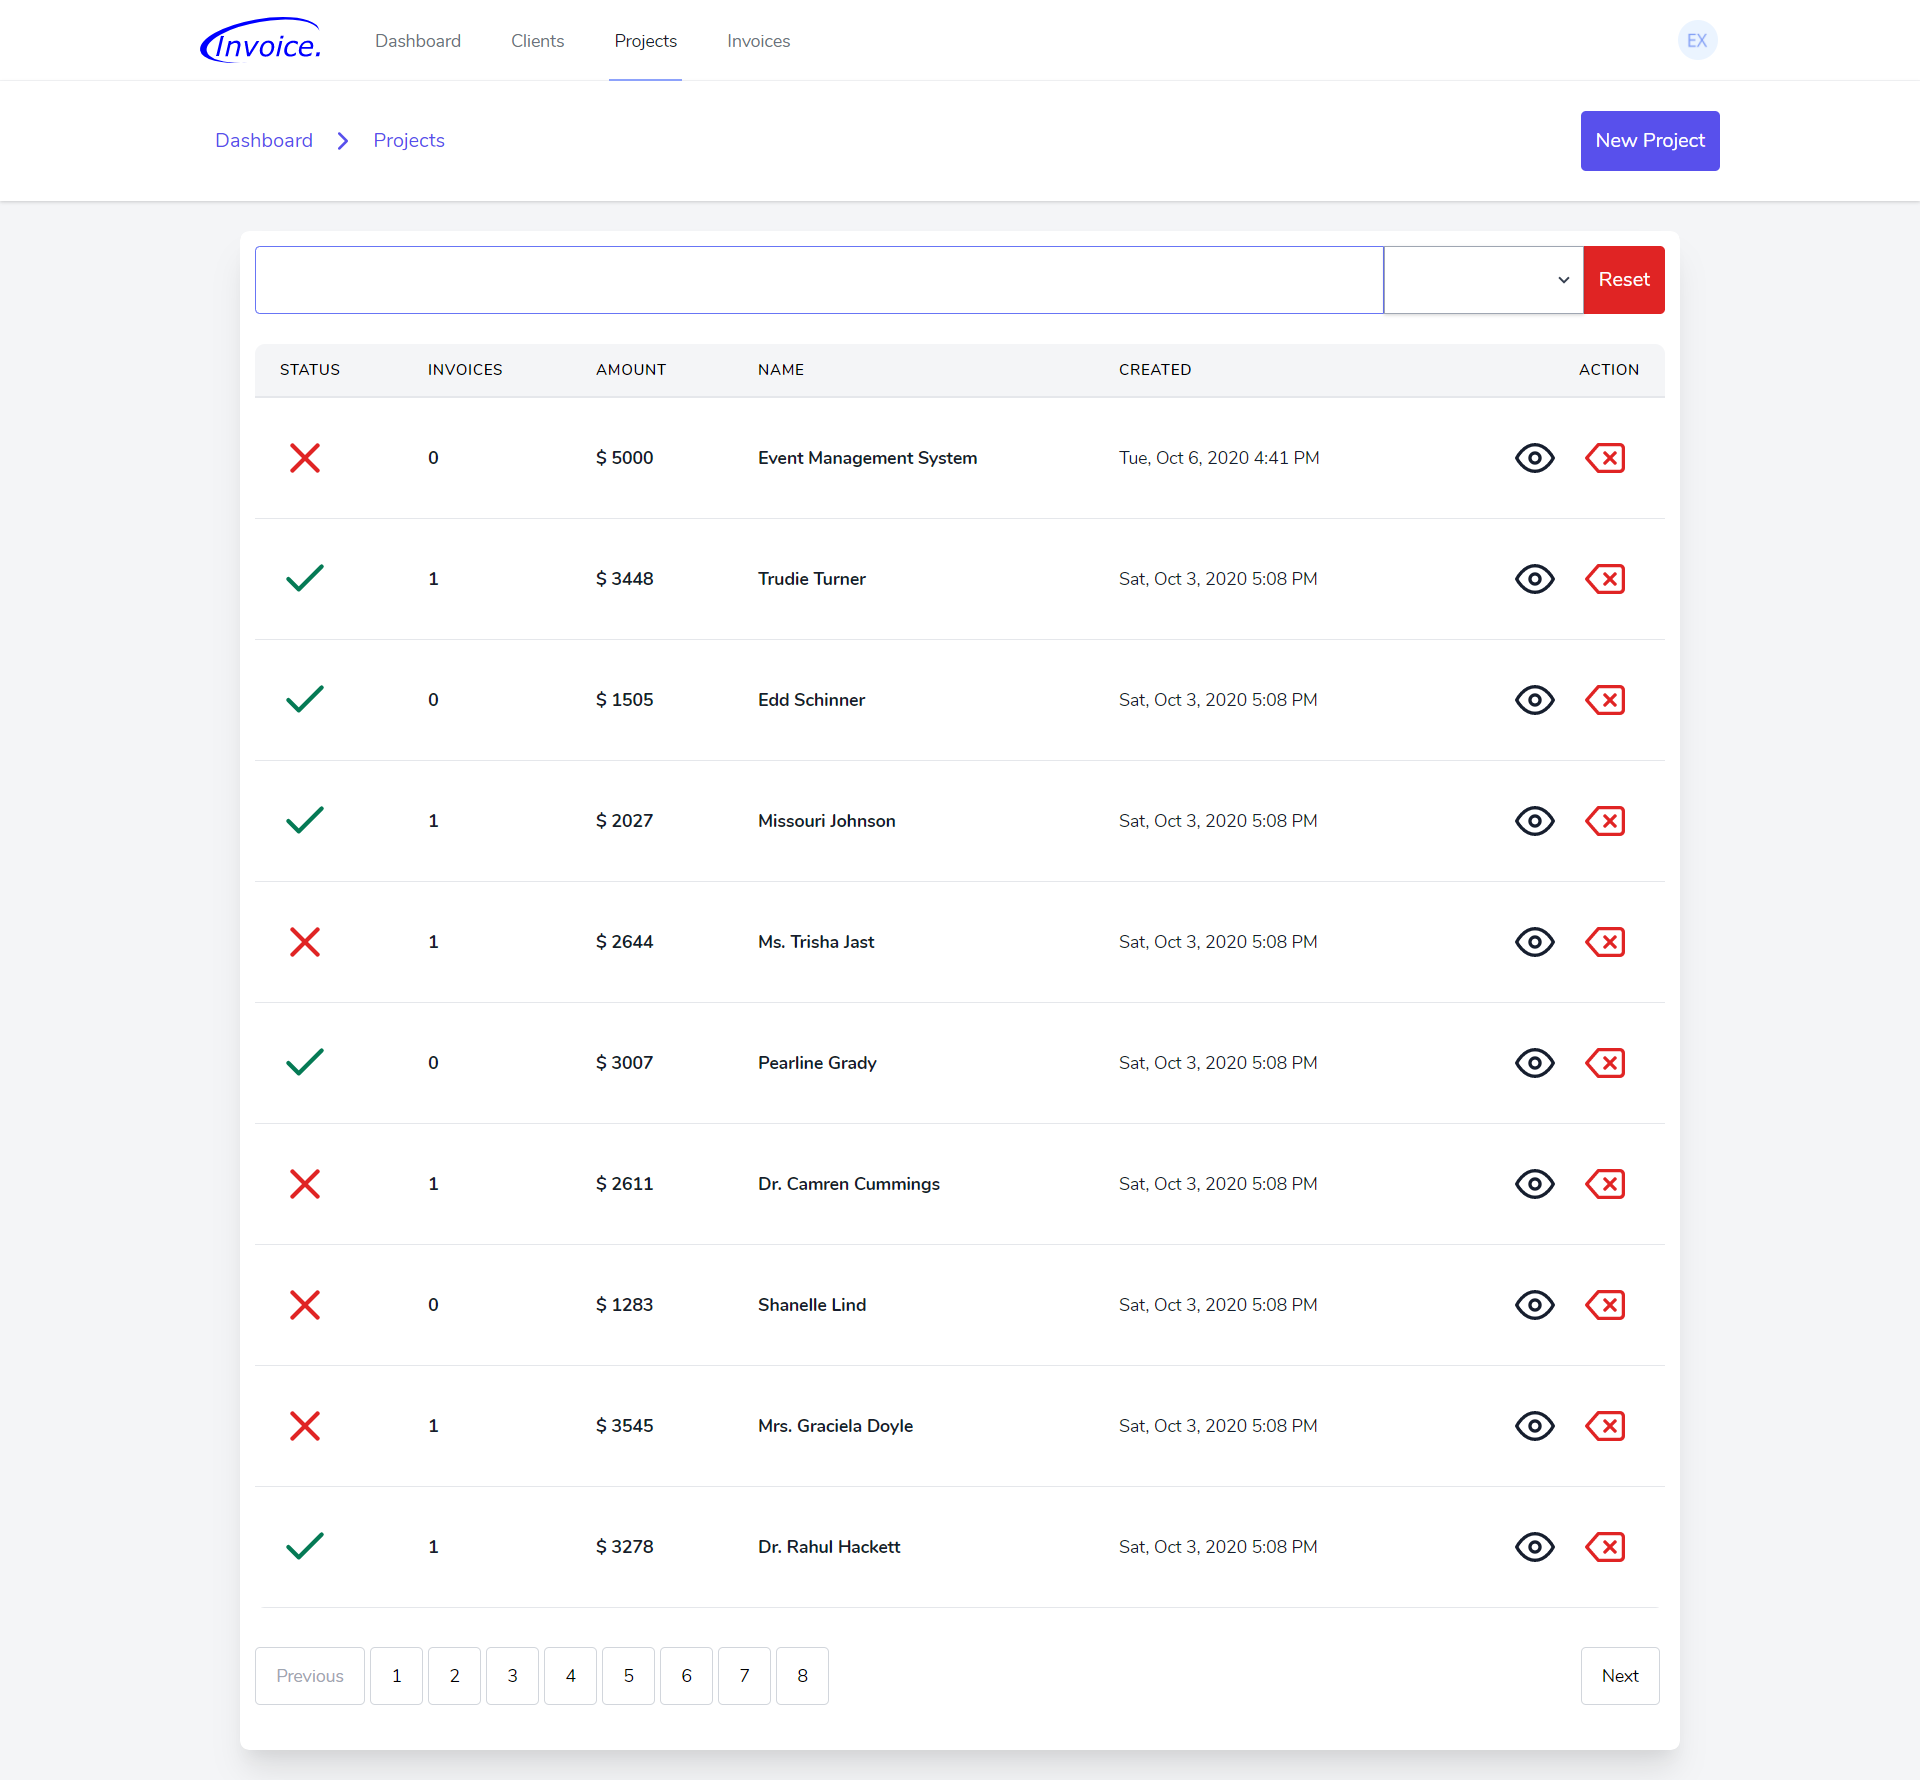Open the filter dropdown beside Reset
The width and height of the screenshot is (1920, 1780).
[x=1483, y=280]
